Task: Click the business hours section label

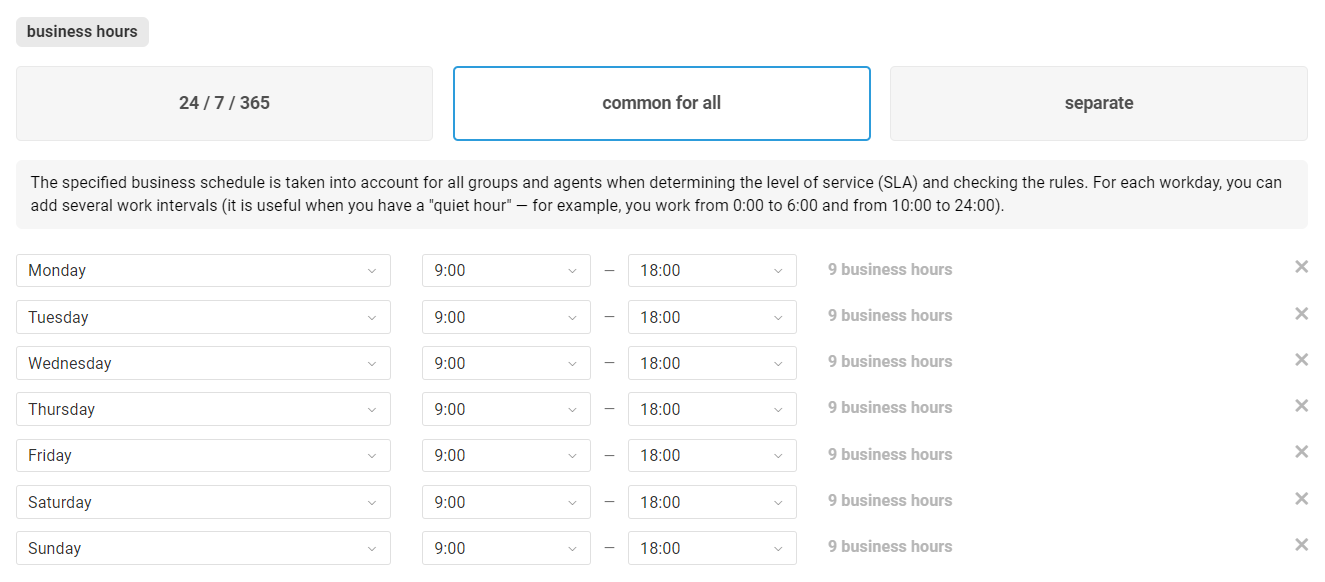Action: (82, 32)
